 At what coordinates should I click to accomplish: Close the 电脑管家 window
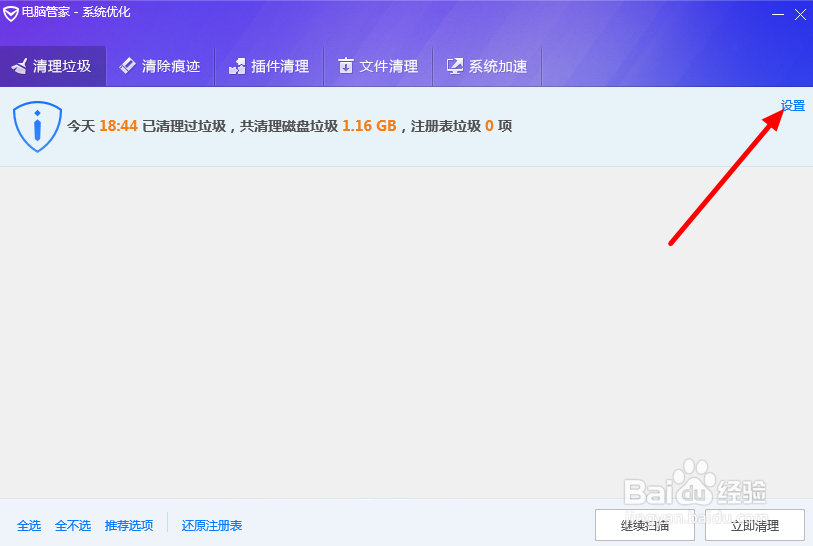[800, 15]
